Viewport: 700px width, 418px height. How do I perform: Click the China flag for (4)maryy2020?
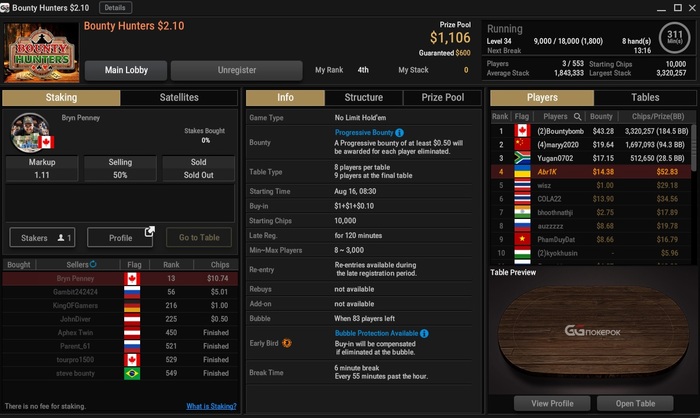tap(522, 144)
